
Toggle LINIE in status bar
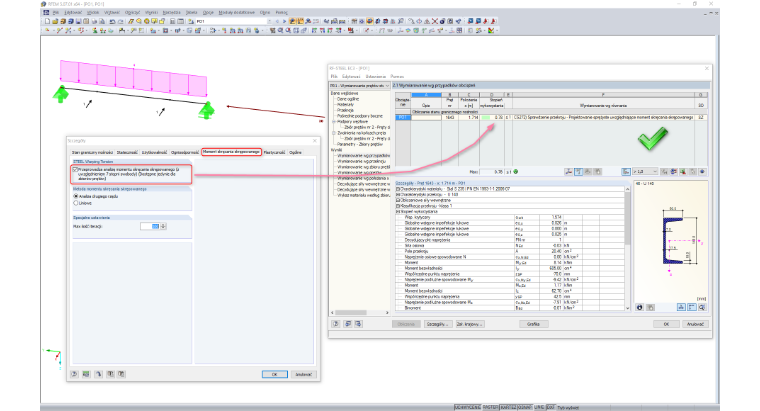tap(539, 407)
